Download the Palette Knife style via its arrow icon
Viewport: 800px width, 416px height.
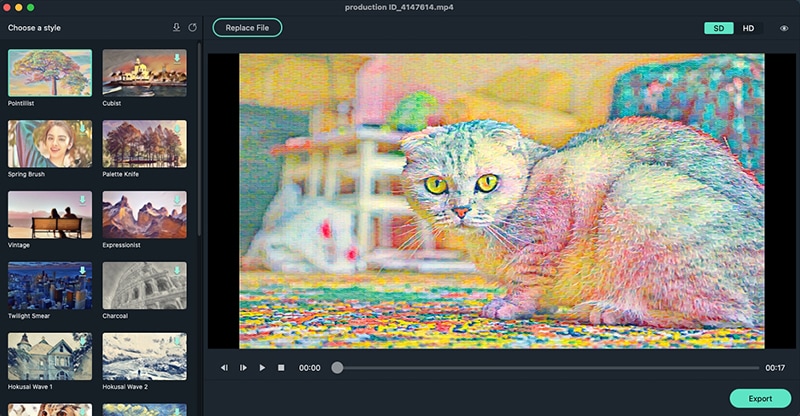pos(177,129)
